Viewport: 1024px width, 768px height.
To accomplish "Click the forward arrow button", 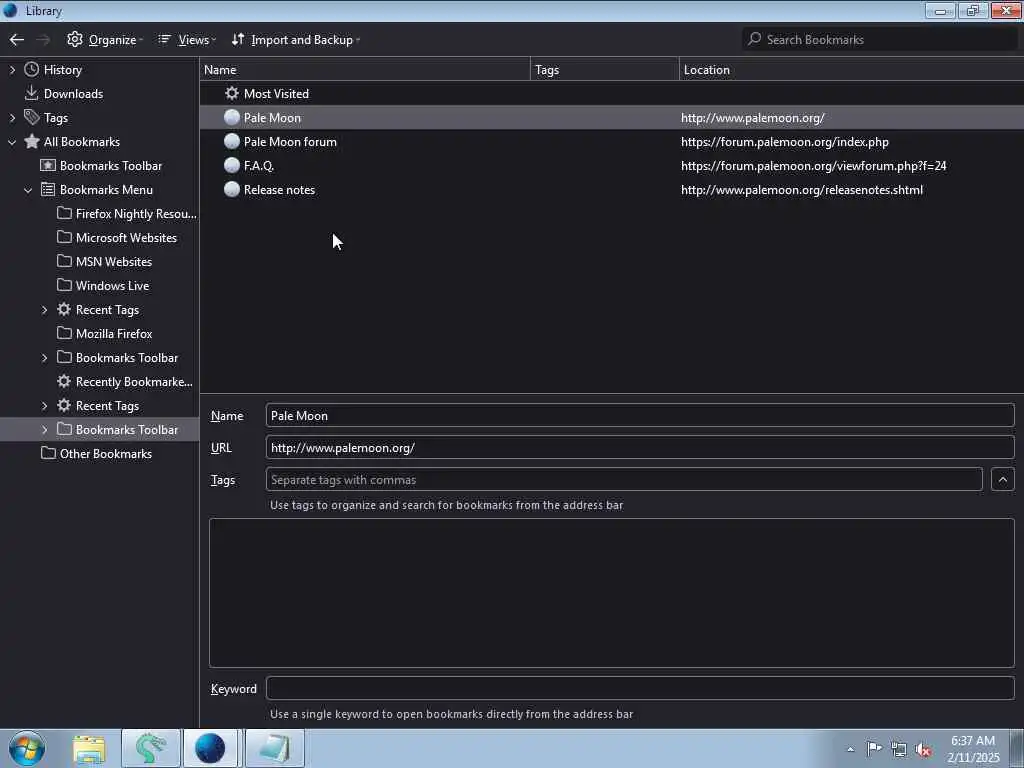I will click(x=43, y=40).
